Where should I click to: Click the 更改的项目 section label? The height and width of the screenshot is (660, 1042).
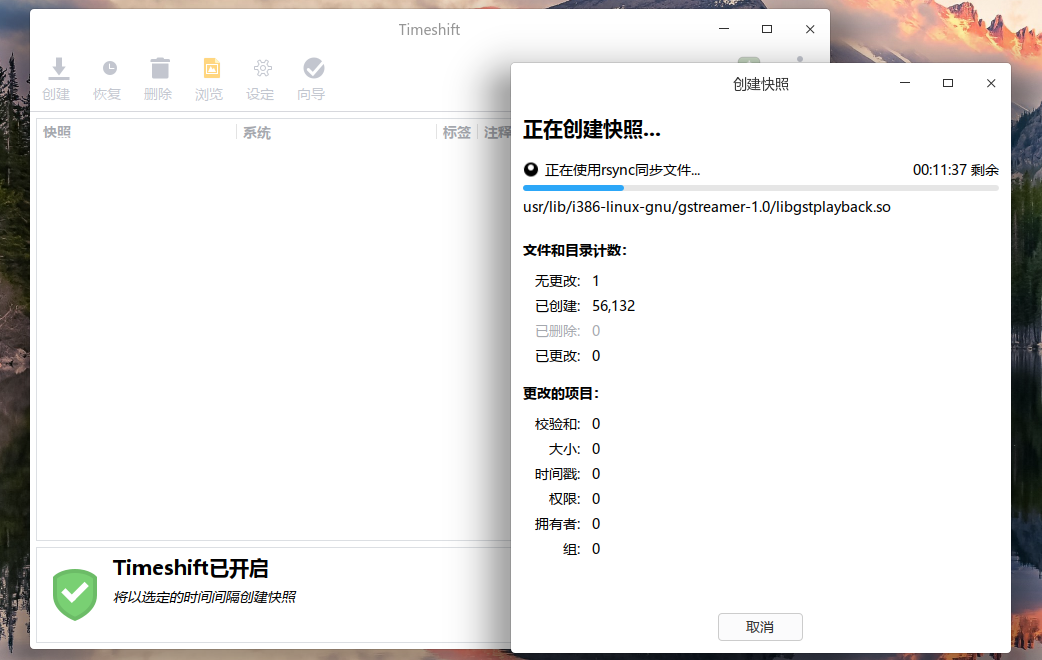click(561, 393)
